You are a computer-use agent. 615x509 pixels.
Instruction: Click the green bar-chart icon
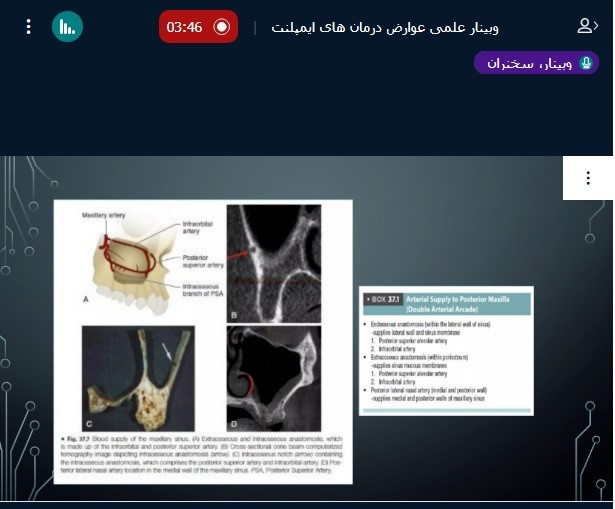(67, 26)
